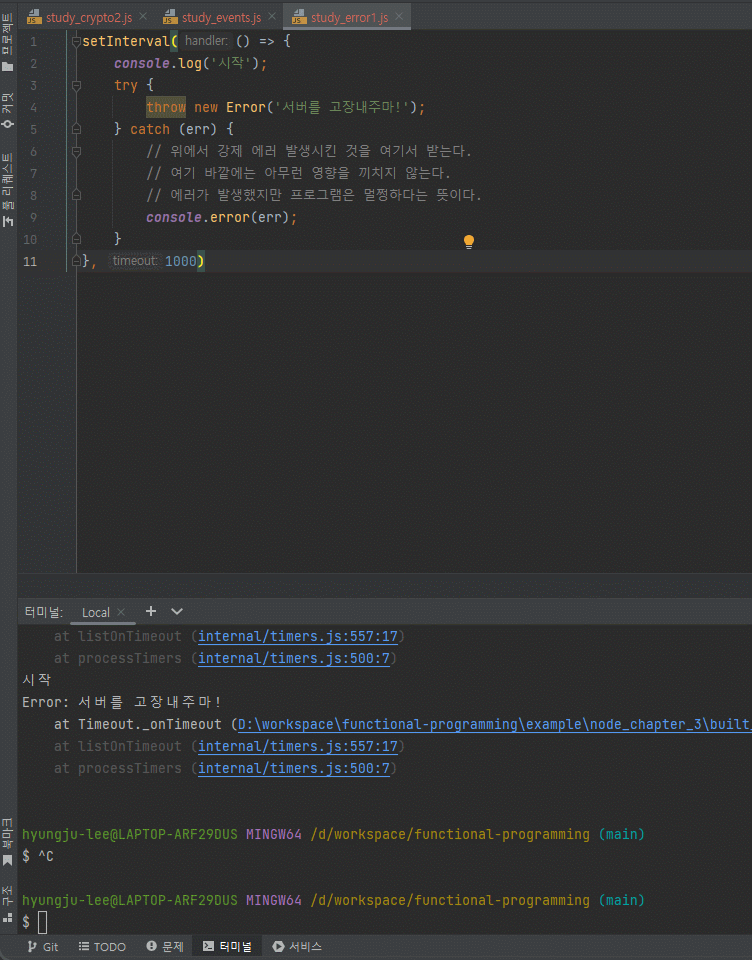Add a new terminal session with plus
Image resolution: width=752 pixels, height=960 pixels.
(151, 611)
